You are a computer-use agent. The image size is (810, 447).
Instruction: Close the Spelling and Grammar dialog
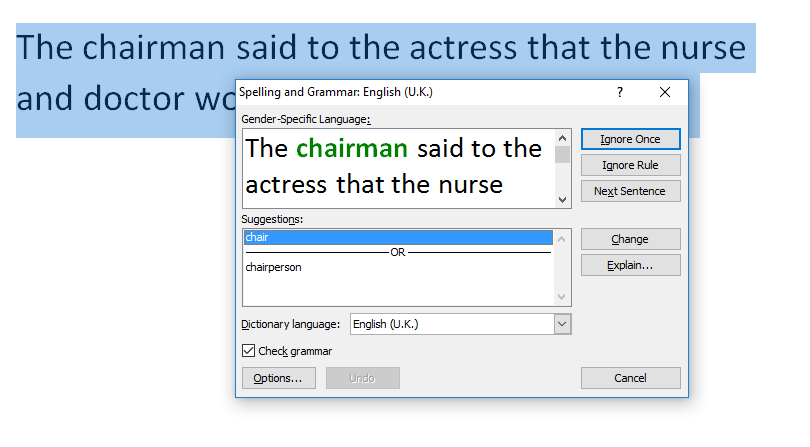pos(665,92)
